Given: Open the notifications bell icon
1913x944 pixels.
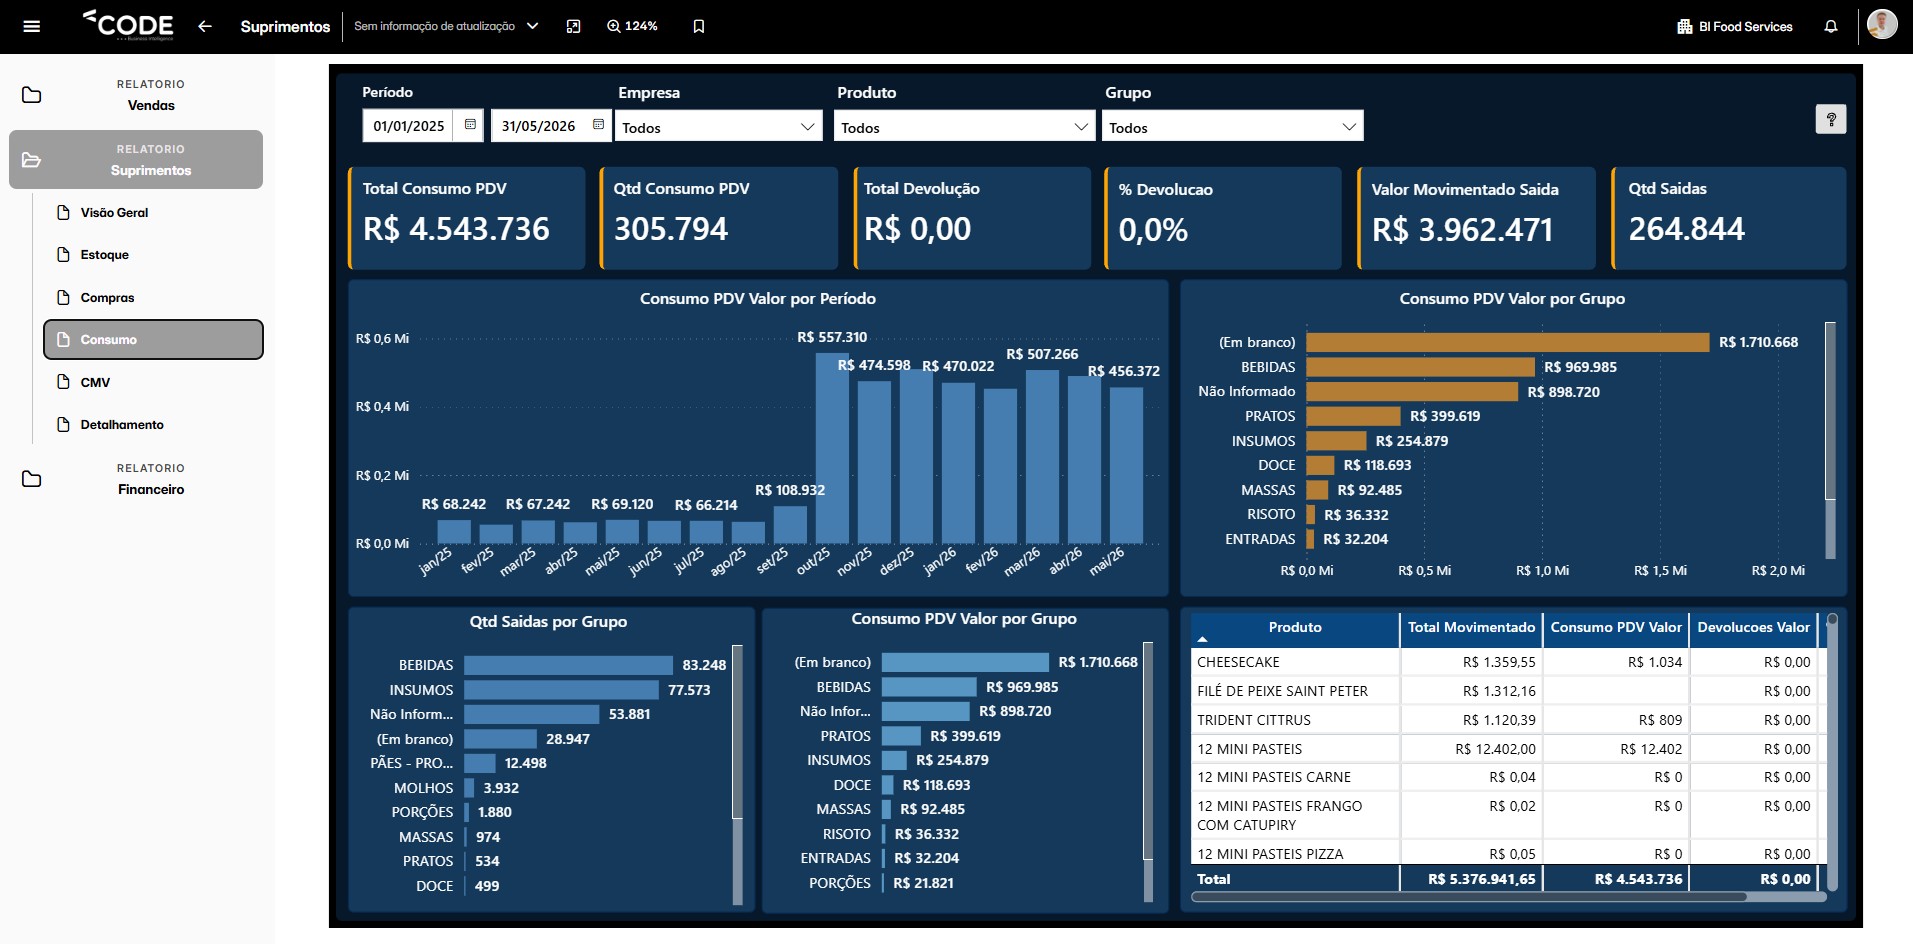Looking at the screenshot, I should (1831, 26).
